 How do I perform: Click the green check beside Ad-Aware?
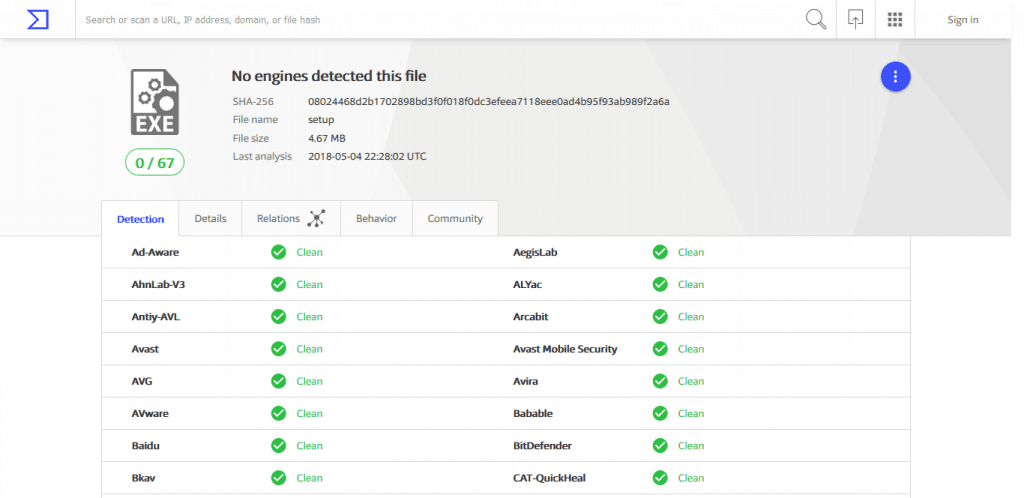[279, 252]
